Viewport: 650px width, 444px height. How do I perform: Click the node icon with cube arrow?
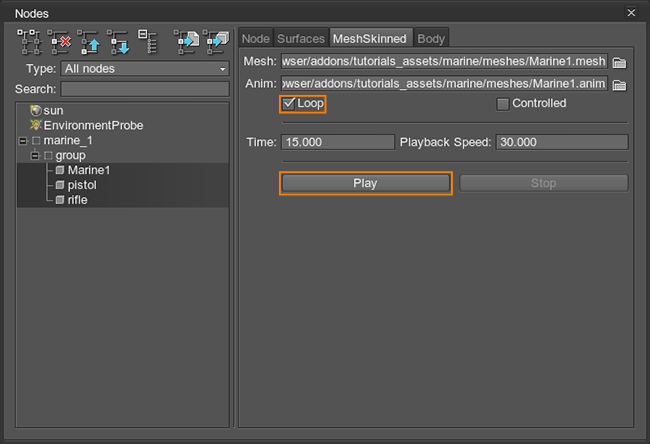pos(216,40)
